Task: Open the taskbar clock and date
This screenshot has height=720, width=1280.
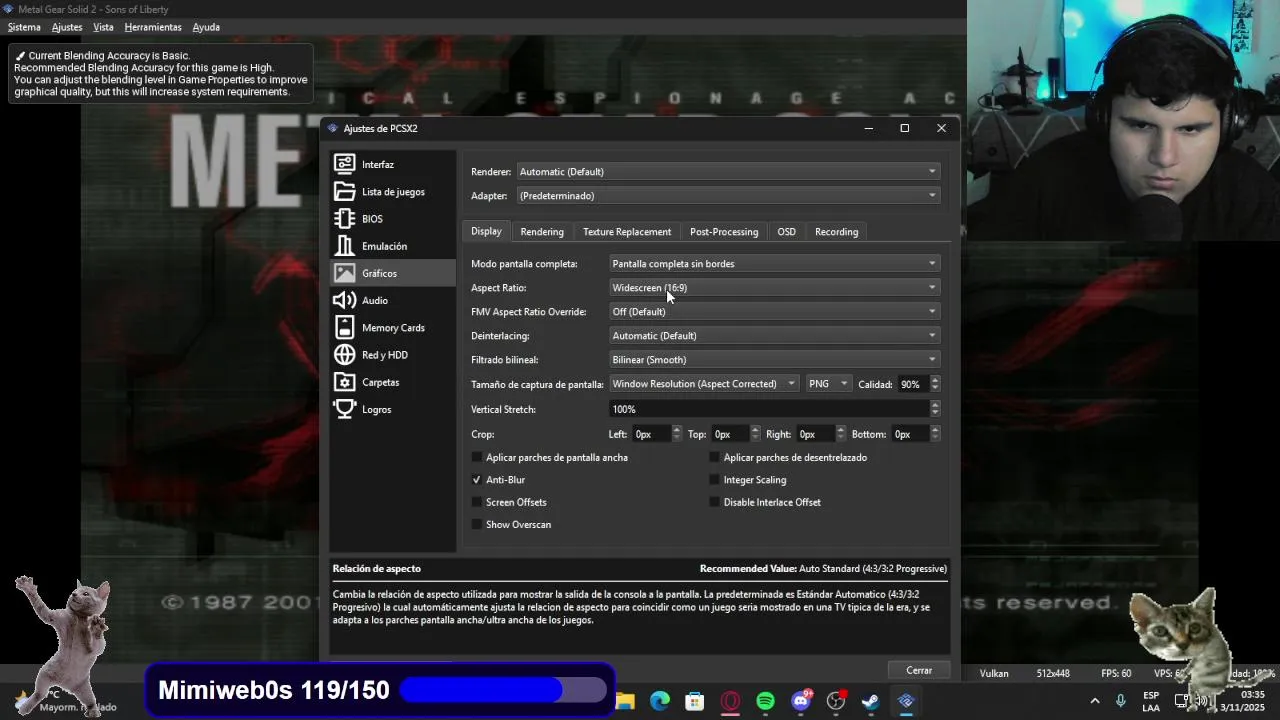Action: [x=1242, y=701]
